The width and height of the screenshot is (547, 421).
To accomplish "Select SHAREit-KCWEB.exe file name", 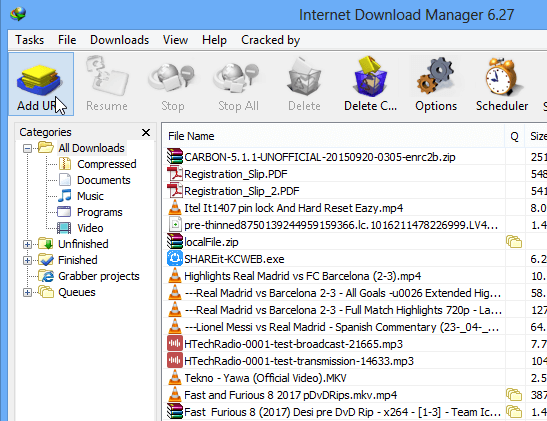I will coord(234,259).
